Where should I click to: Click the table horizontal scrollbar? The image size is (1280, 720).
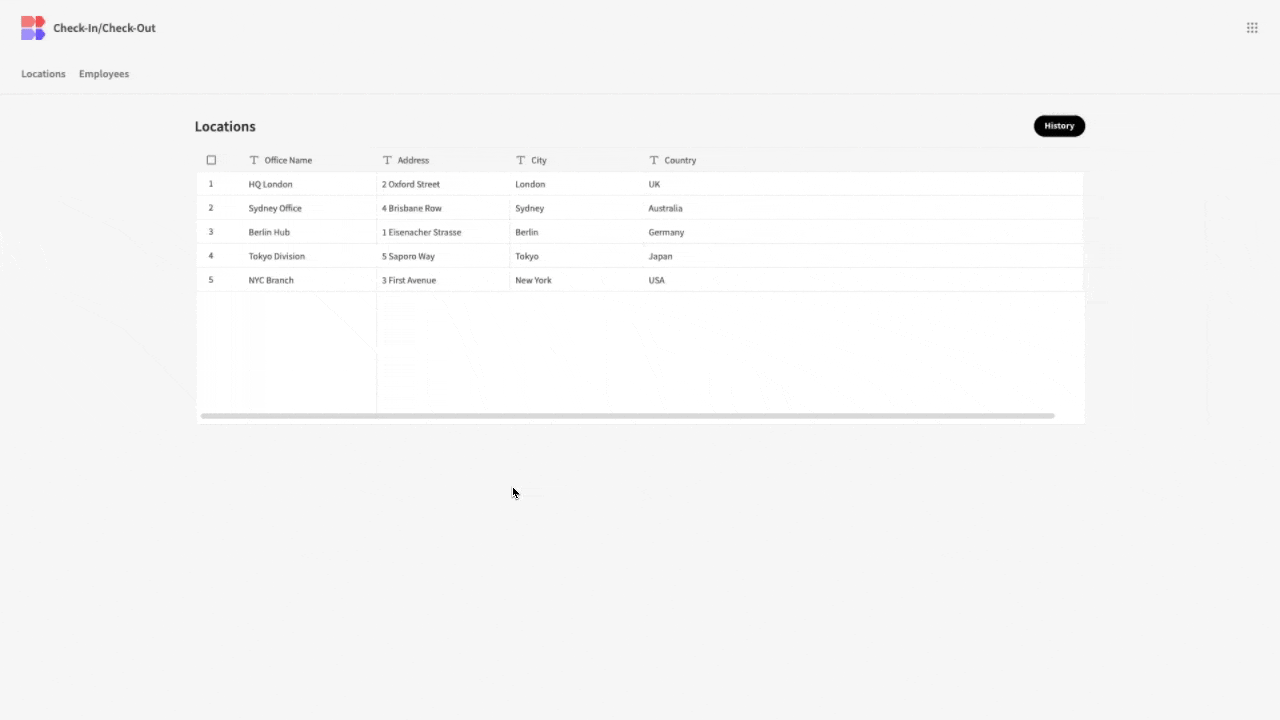(x=627, y=415)
